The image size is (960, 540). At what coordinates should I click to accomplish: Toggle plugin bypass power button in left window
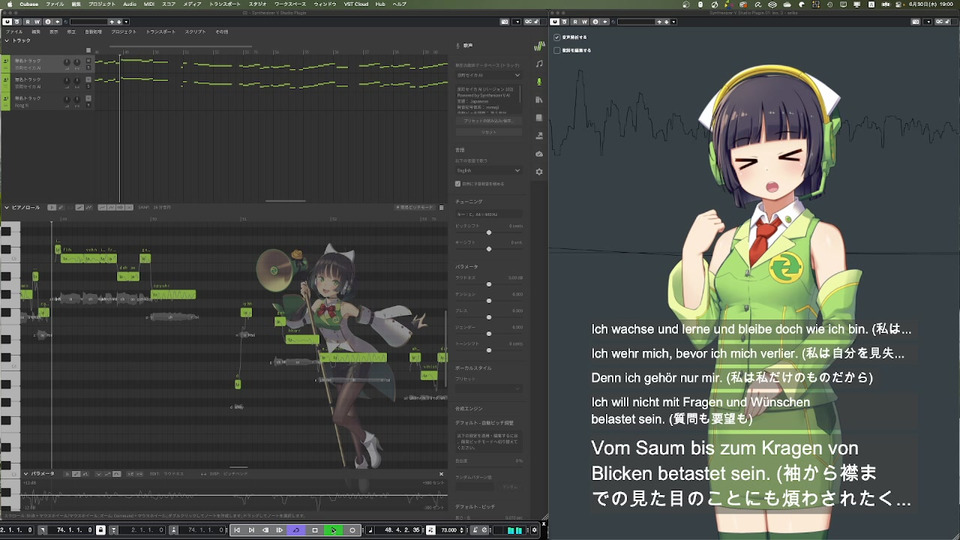pyautogui.click(x=8, y=22)
